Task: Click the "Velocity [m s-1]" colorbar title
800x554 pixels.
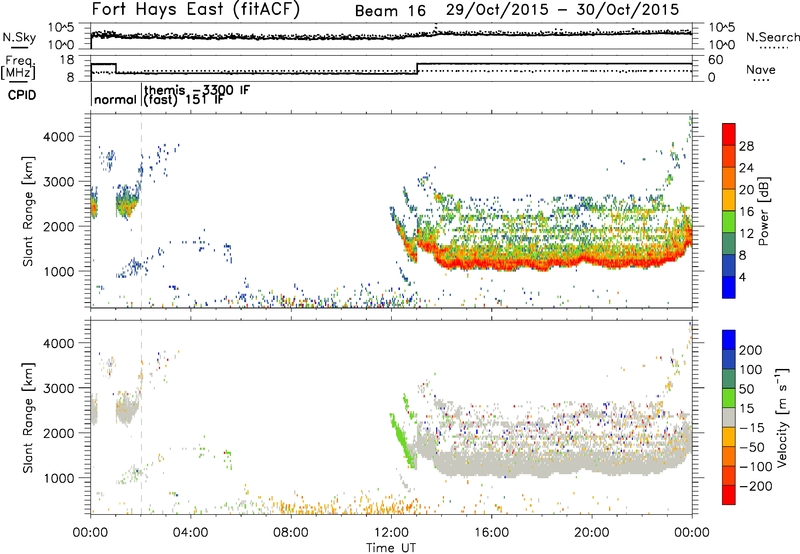Action: (x=782, y=417)
